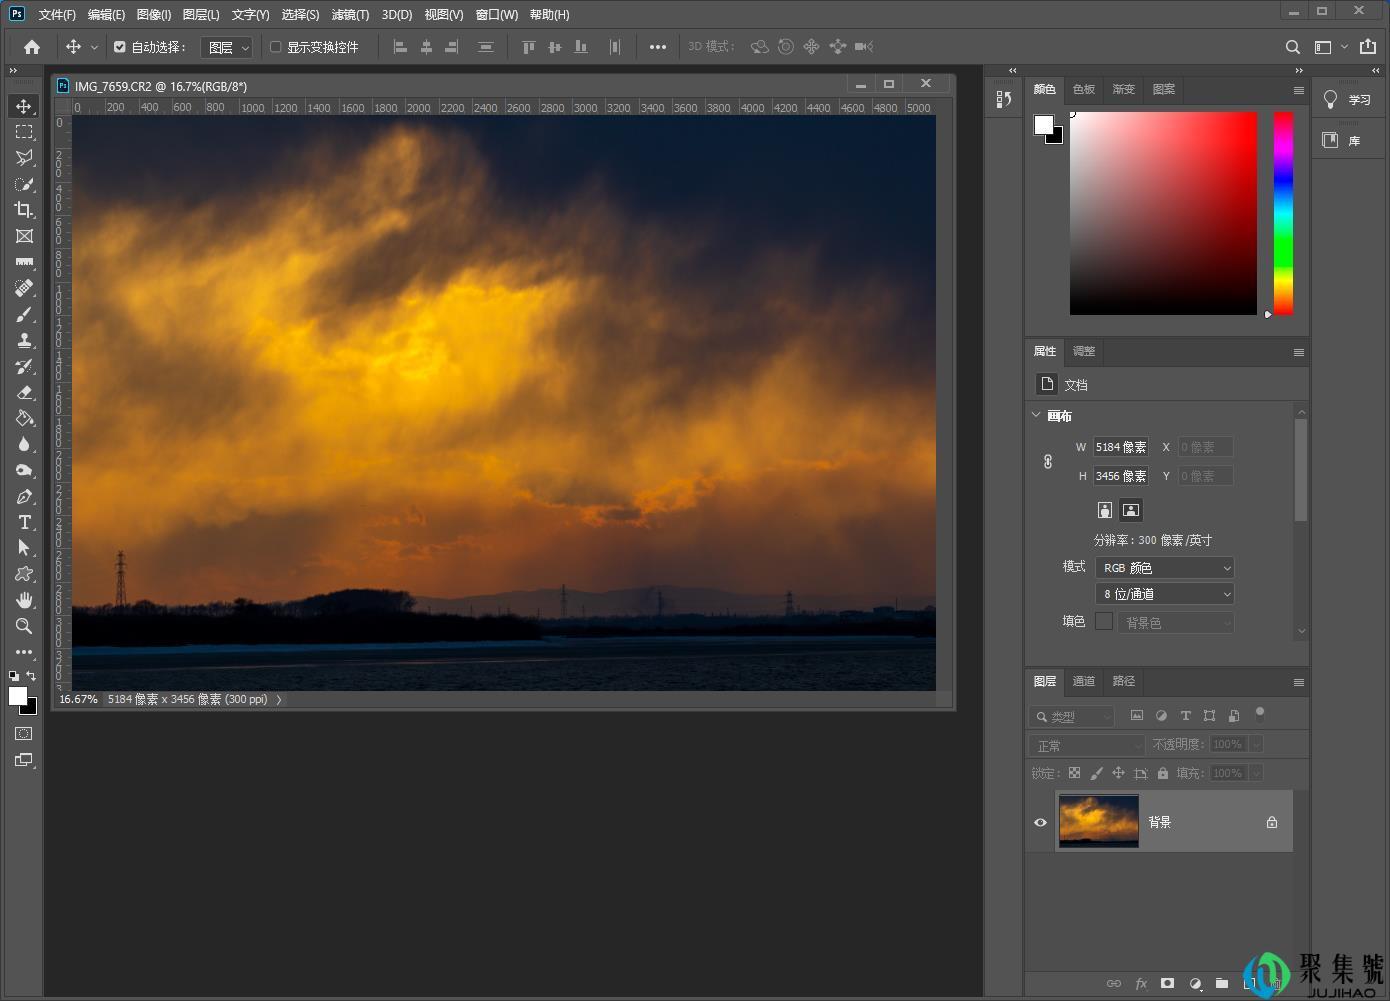1390x1001 pixels.
Task: Open the 滤镜 menu in the menu bar
Action: tap(348, 14)
